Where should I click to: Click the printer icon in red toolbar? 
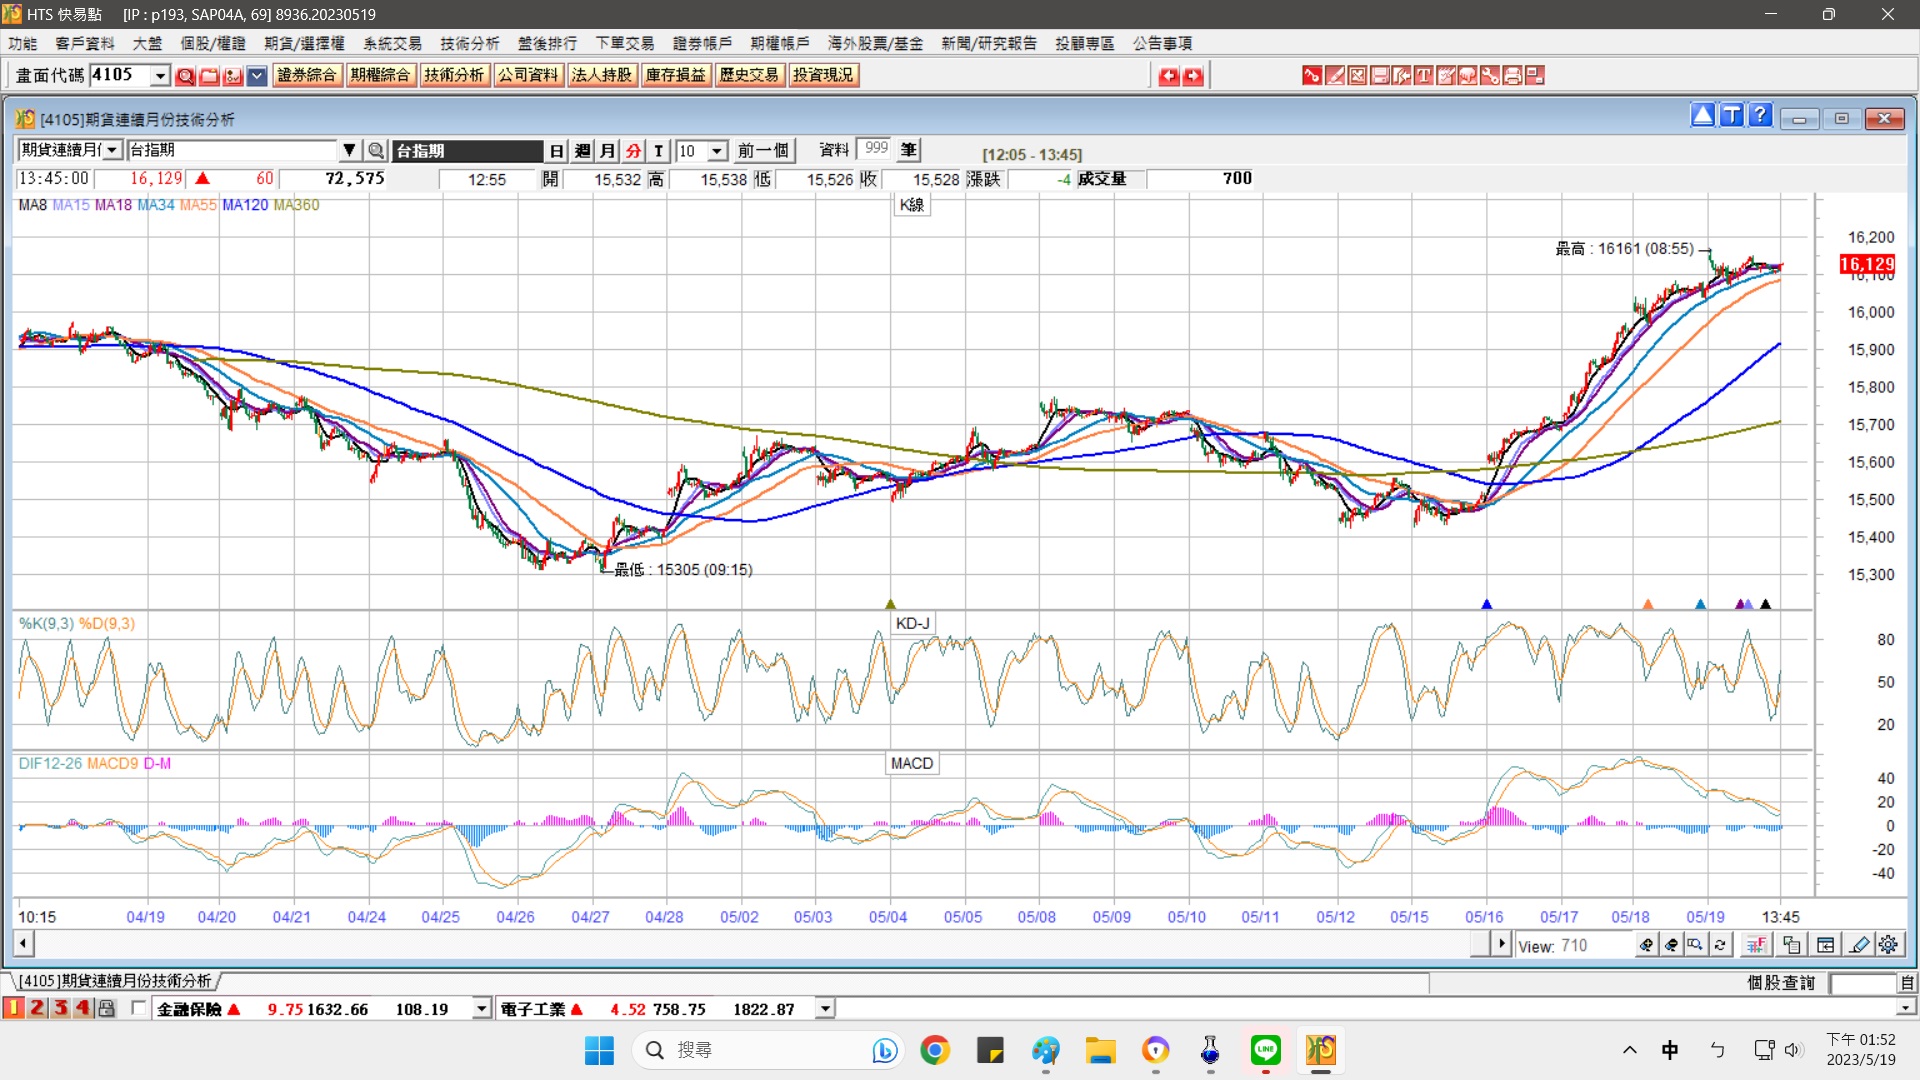(1512, 75)
